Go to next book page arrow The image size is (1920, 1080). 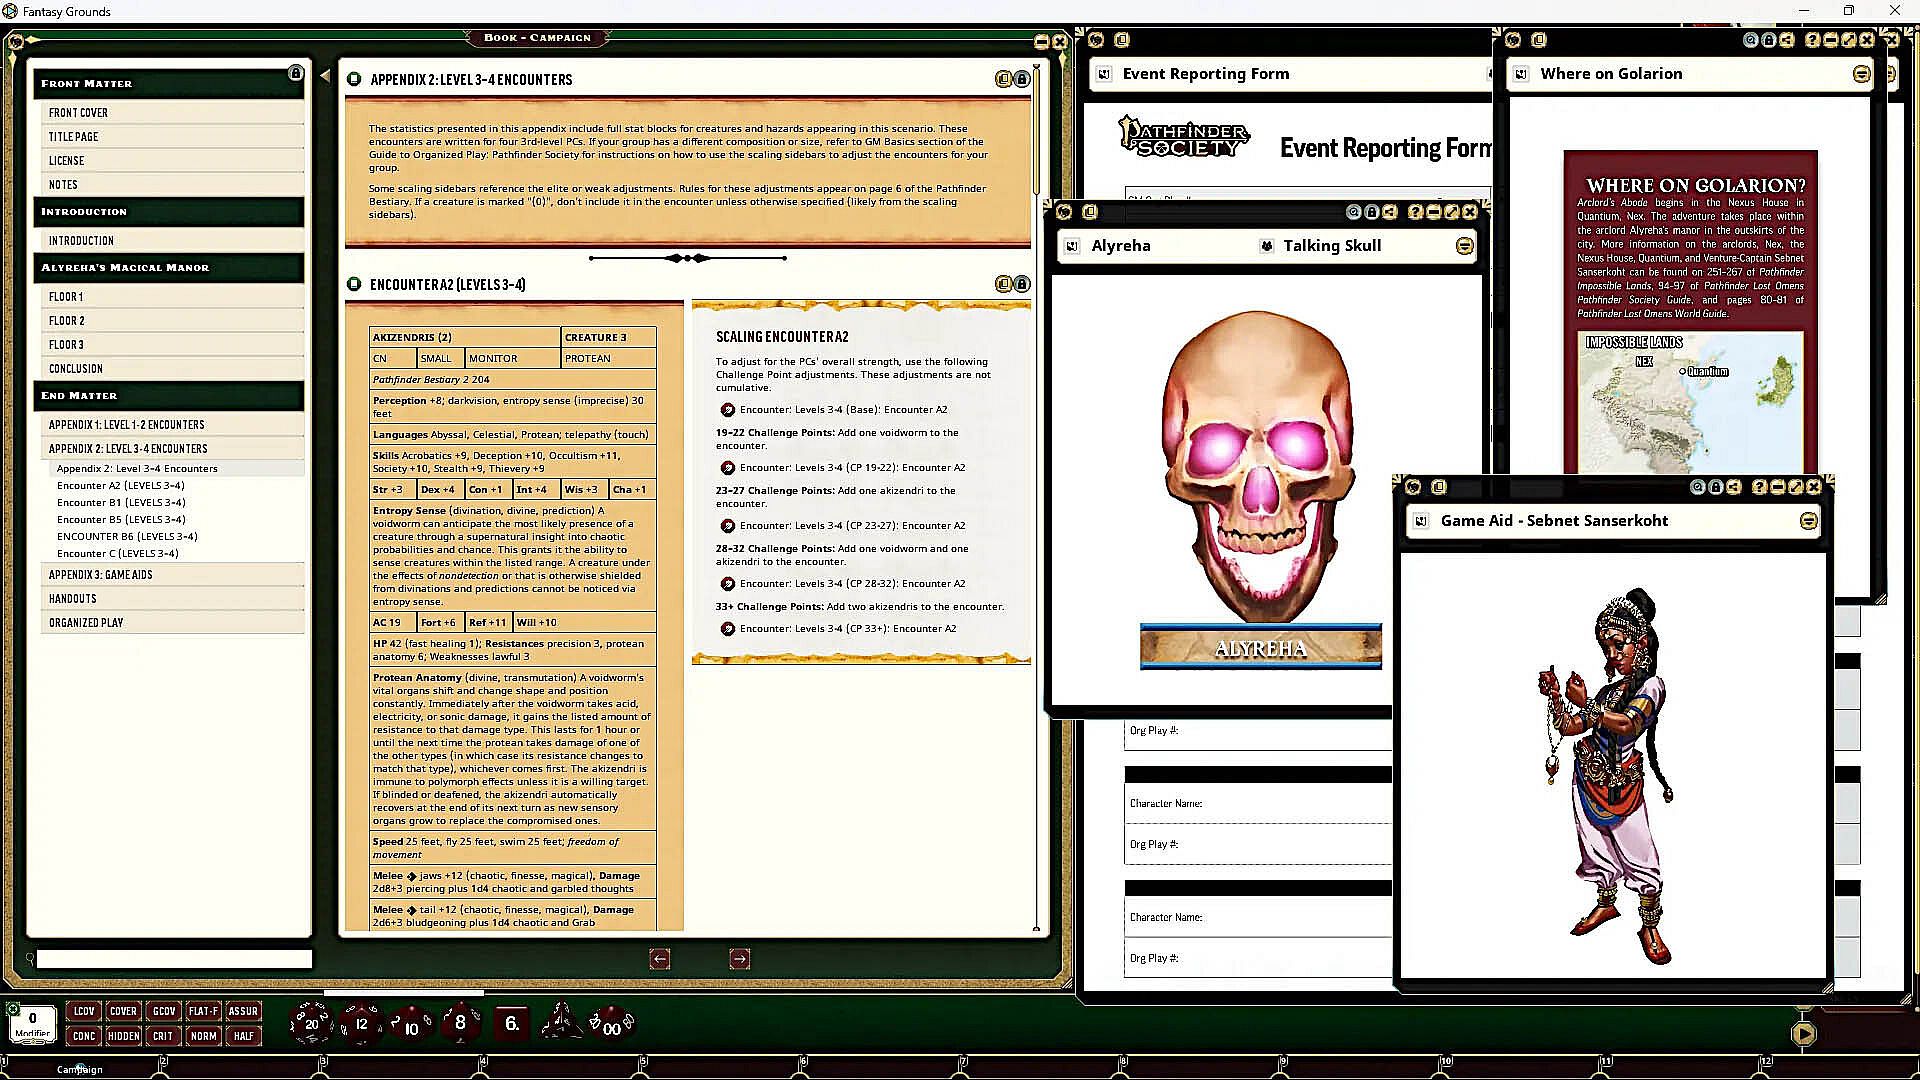tap(739, 959)
